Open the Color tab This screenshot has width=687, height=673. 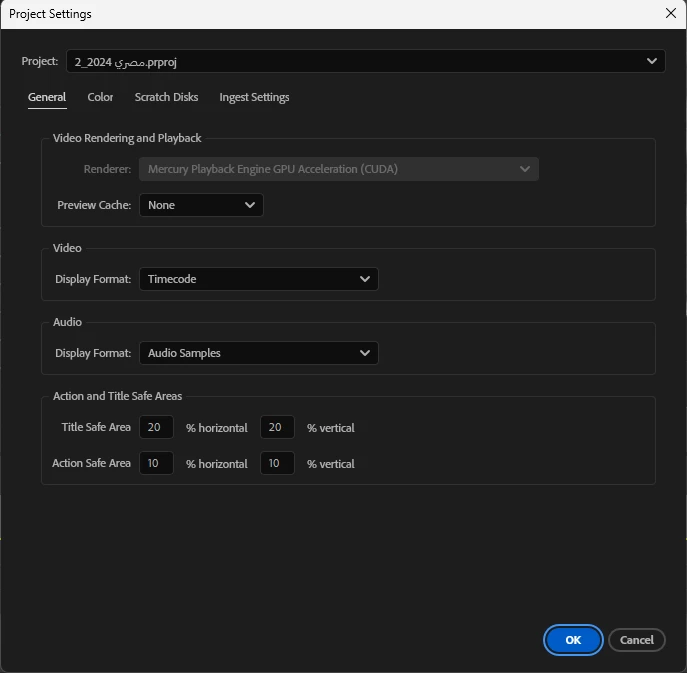(x=100, y=97)
